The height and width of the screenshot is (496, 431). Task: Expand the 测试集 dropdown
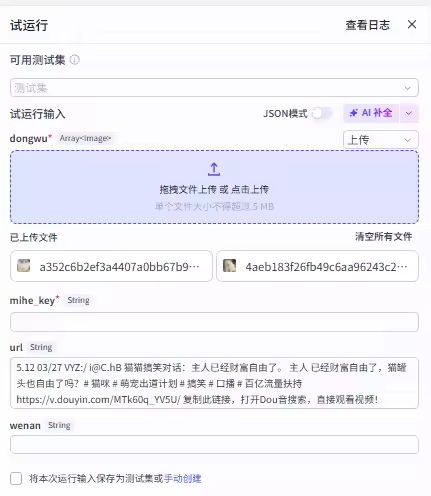(x=214, y=88)
